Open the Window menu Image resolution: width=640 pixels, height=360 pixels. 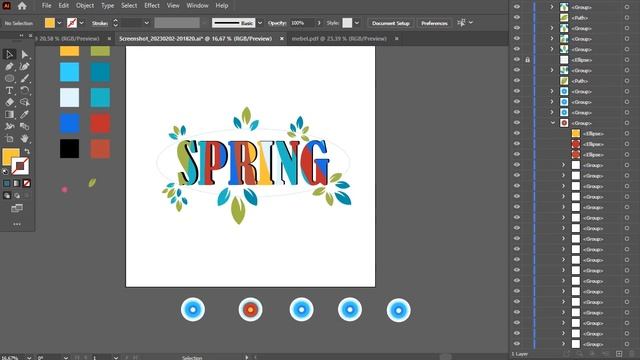(x=197, y=6)
